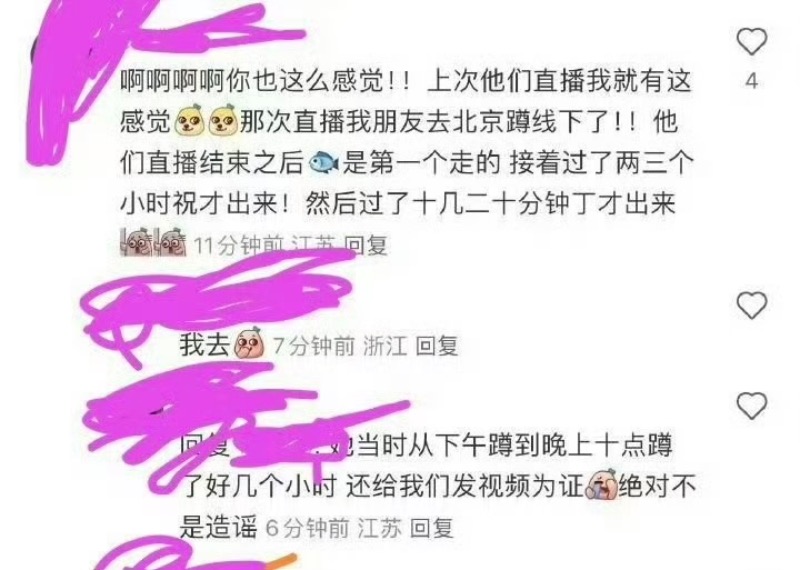Like the first comment with 4 likes
The height and width of the screenshot is (570, 800).
[x=752, y=41]
